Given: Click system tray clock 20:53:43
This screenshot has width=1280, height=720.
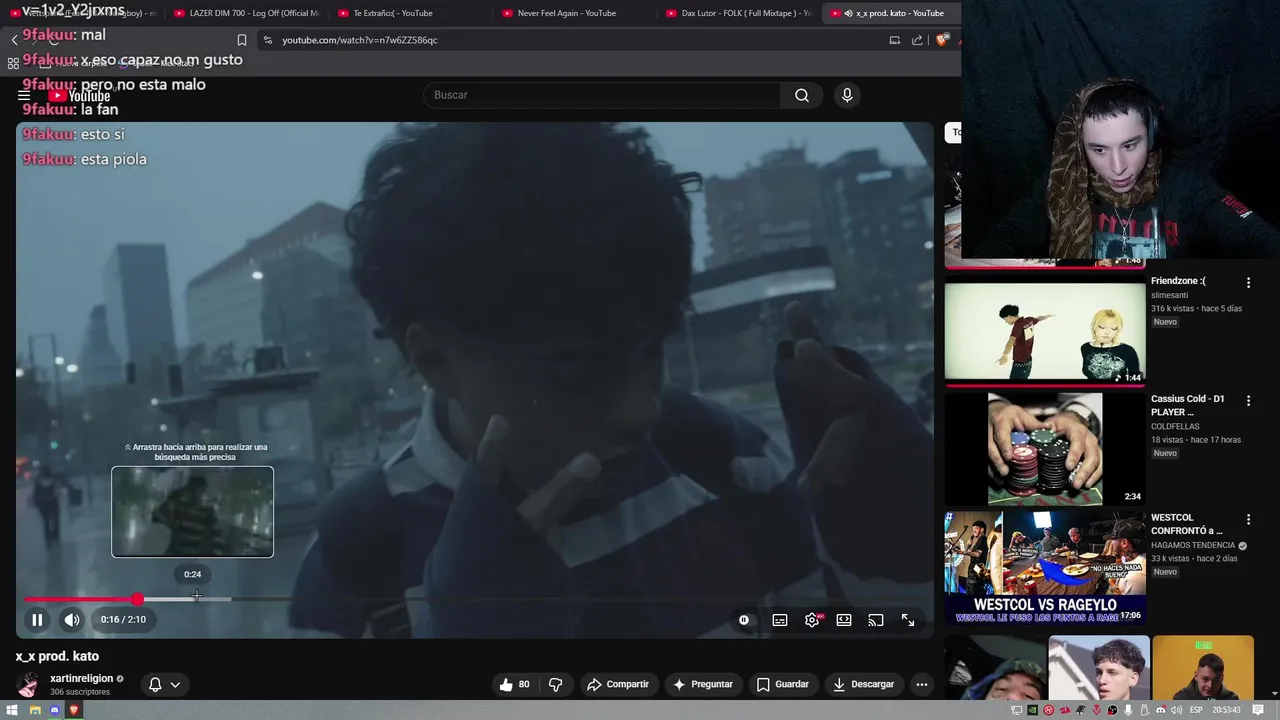Looking at the screenshot, I should point(1226,710).
